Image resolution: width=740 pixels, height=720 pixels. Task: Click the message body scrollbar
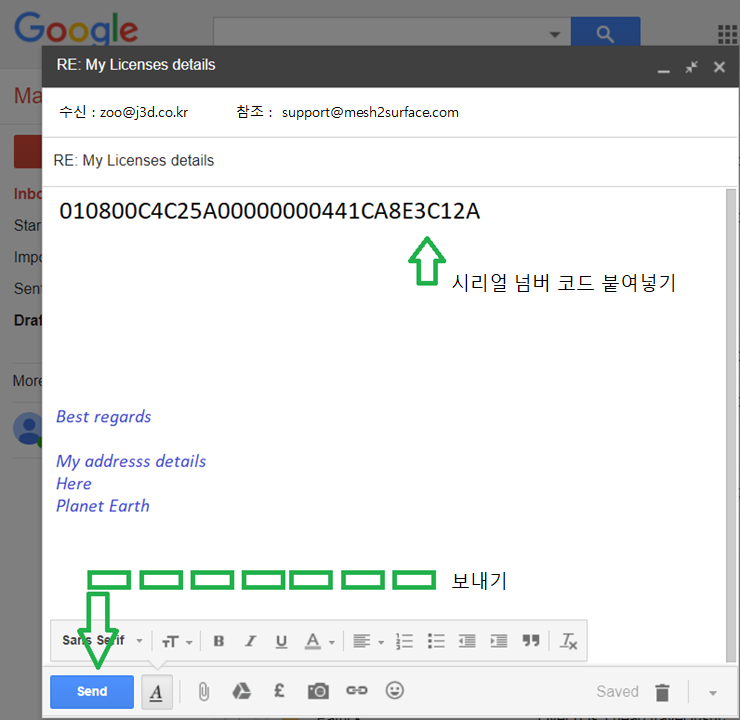tap(731, 425)
